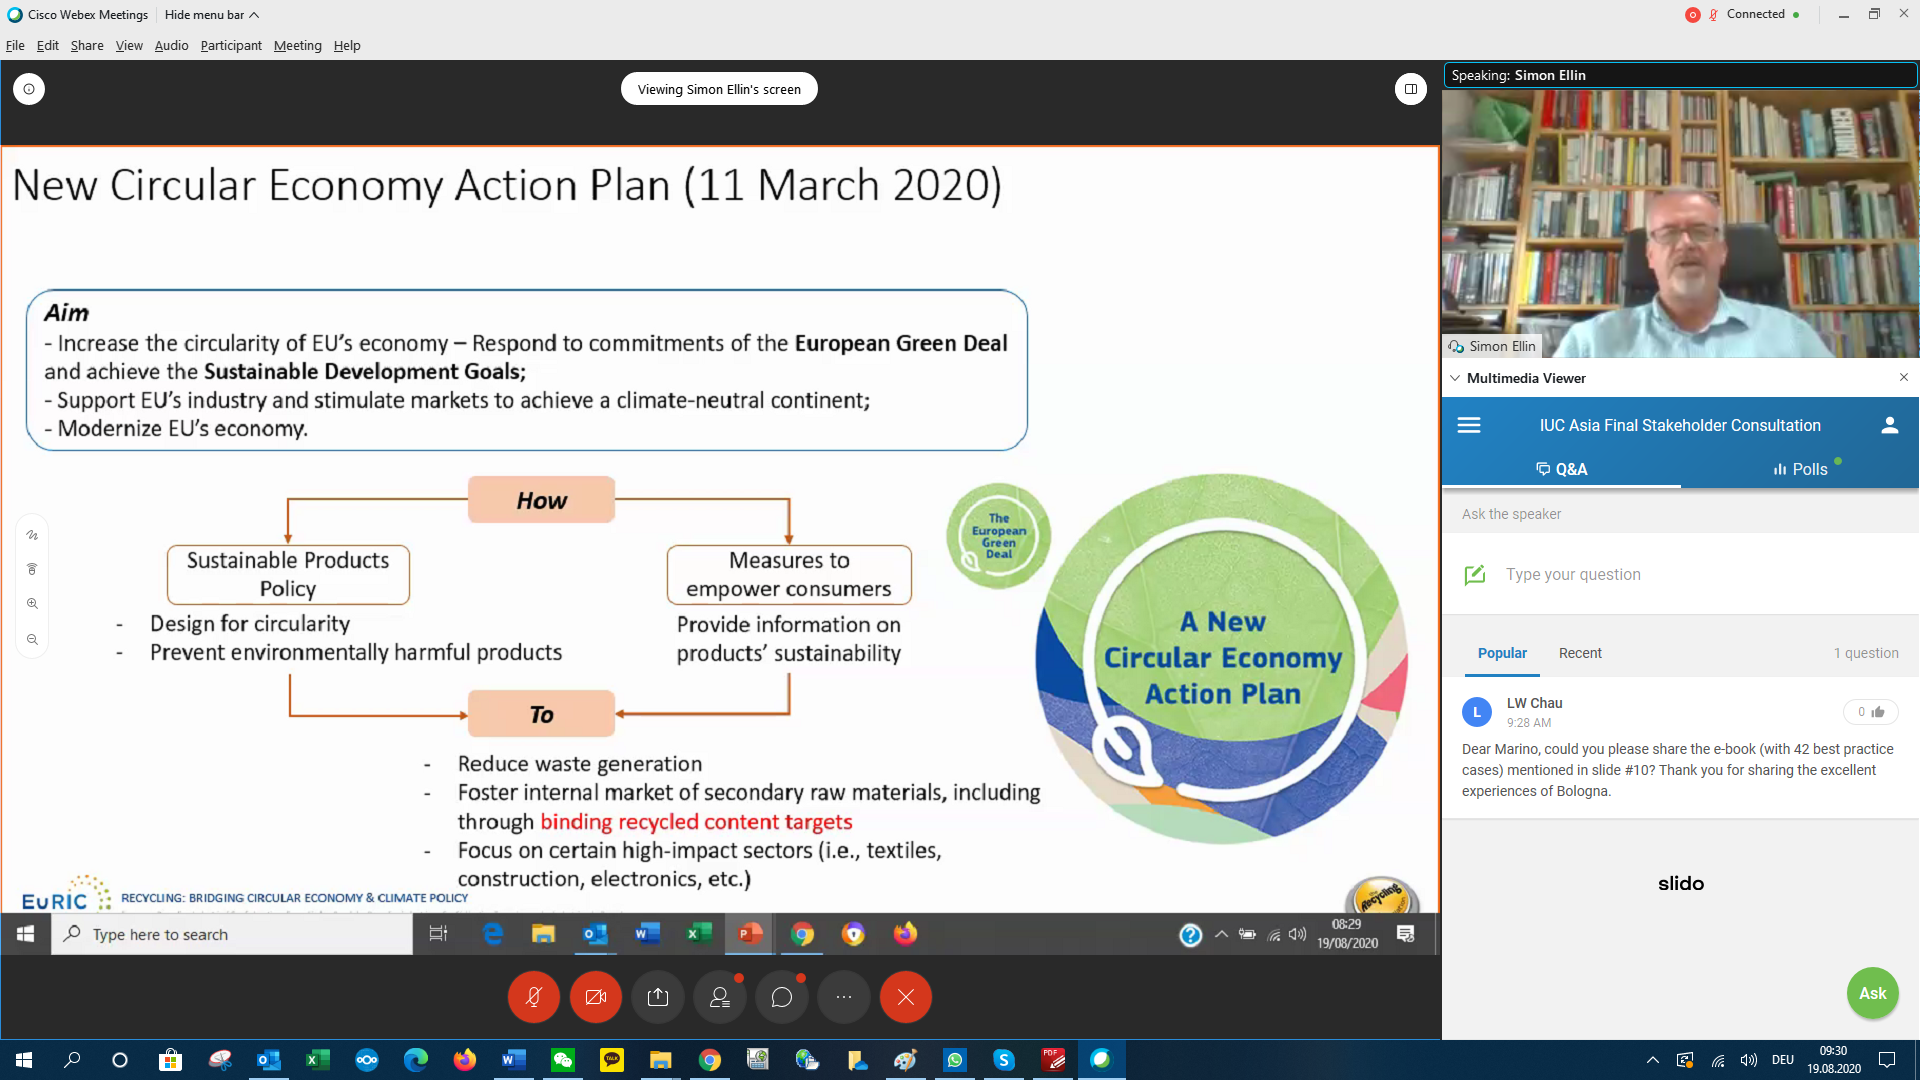Click red leave meeting button

906,997
